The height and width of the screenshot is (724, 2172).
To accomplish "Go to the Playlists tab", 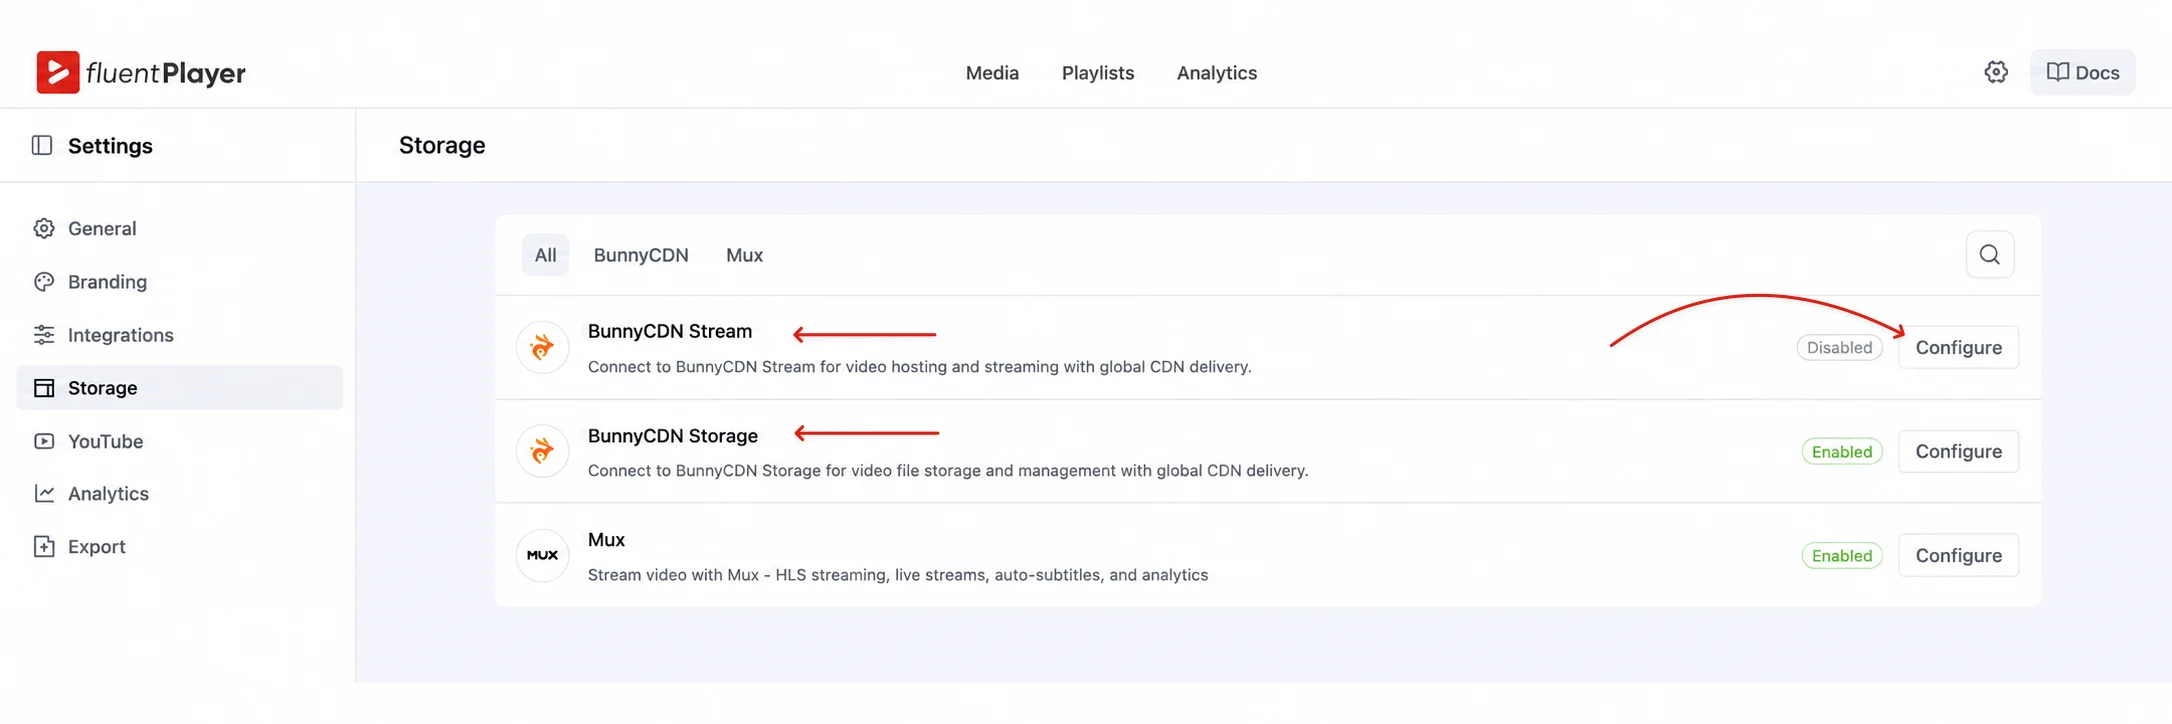I will coord(1098,72).
